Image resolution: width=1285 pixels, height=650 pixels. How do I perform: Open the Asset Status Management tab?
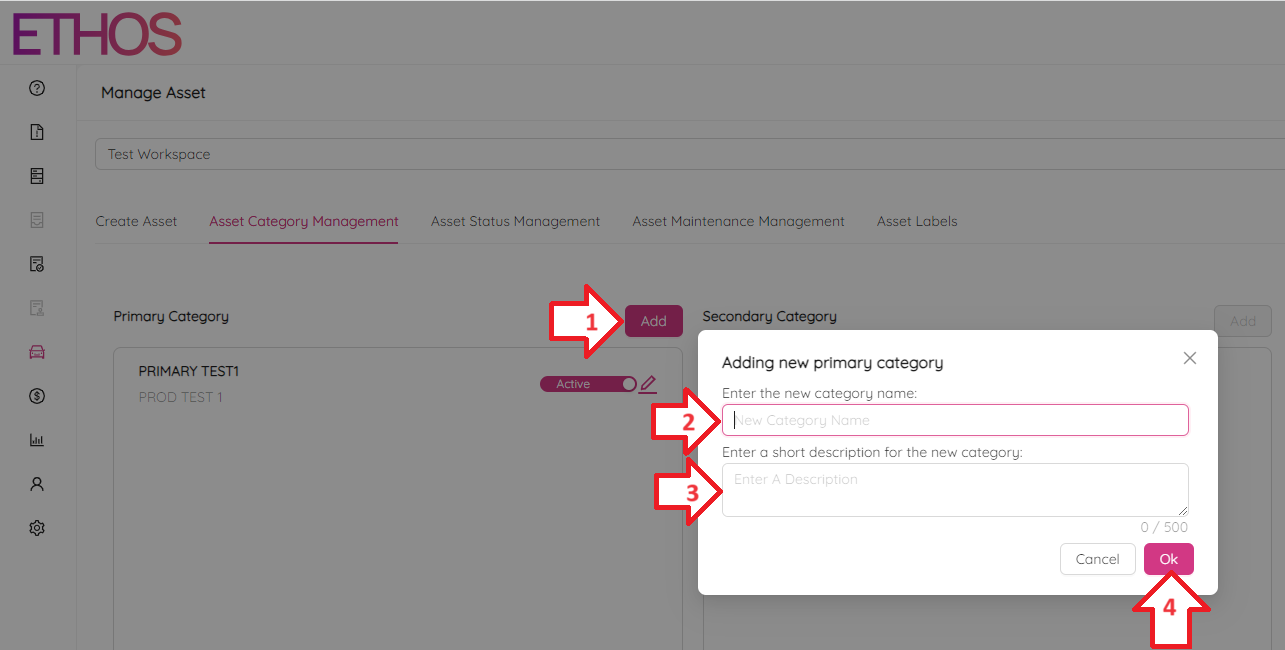[515, 221]
